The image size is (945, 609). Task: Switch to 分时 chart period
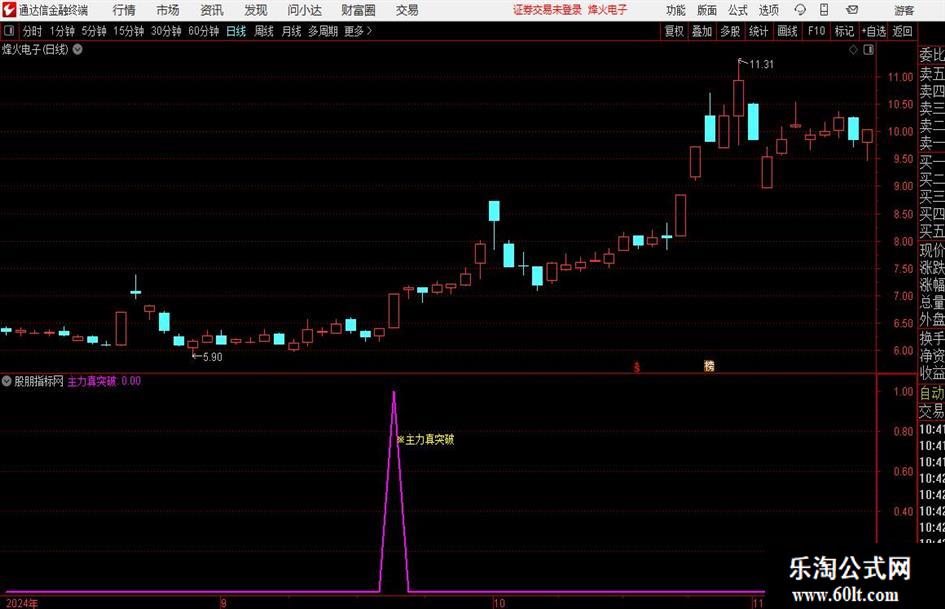pos(33,31)
